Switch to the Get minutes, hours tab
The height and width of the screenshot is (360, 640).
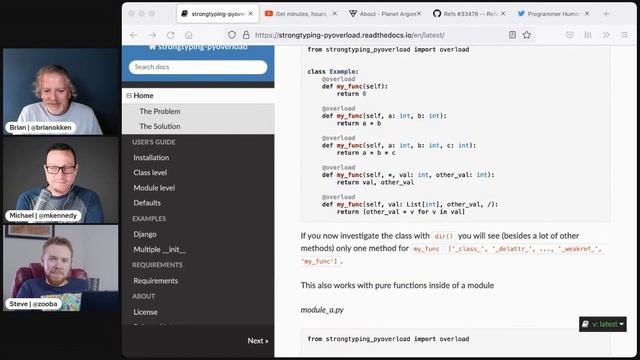[x=301, y=14]
